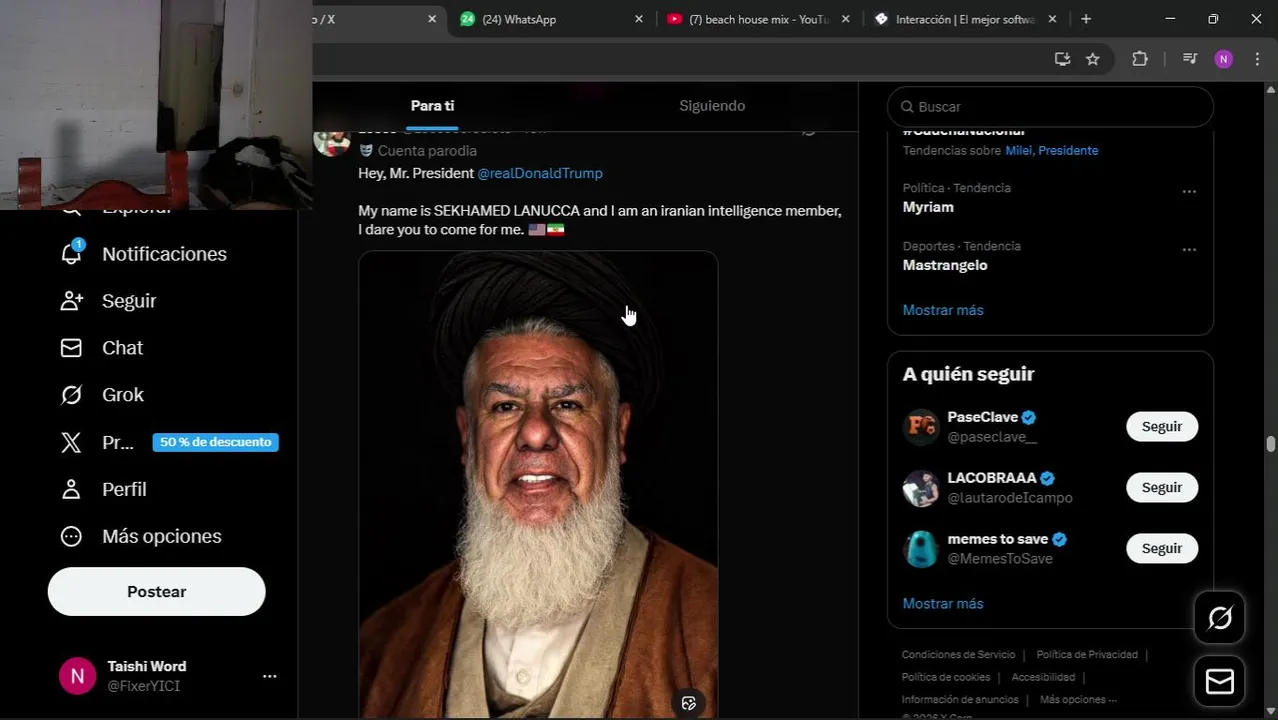Open the Mastrangelo trending topic
Screen dimensions: 1278x720
click(945, 265)
